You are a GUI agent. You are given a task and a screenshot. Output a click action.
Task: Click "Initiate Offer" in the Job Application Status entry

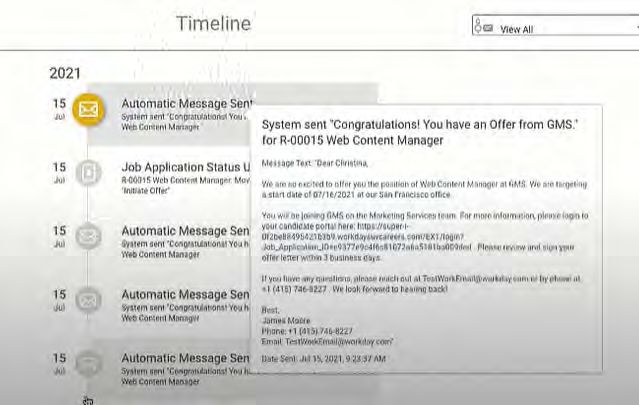coord(146,191)
